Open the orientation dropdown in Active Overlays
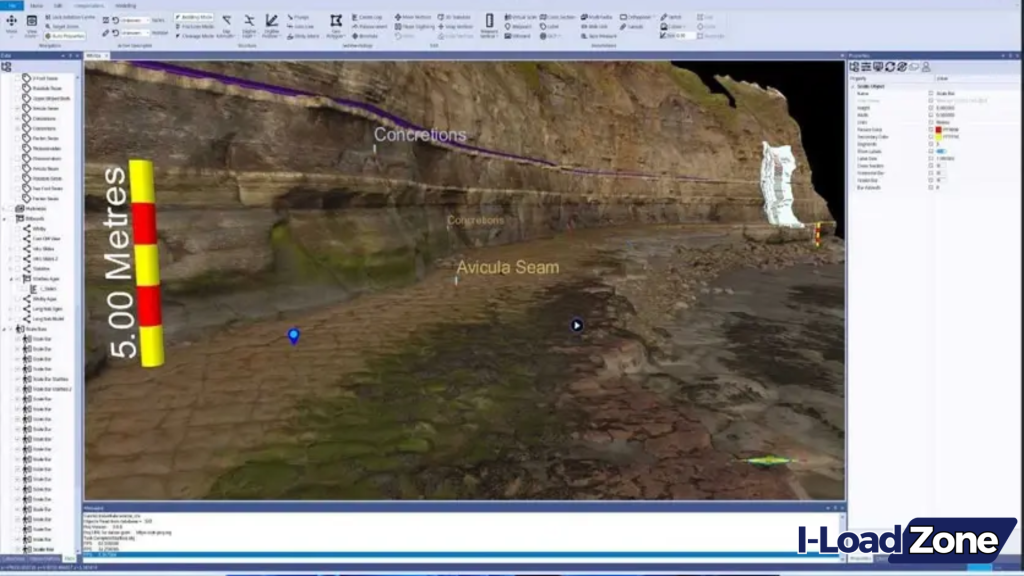This screenshot has height=576, width=1024. pos(147,20)
